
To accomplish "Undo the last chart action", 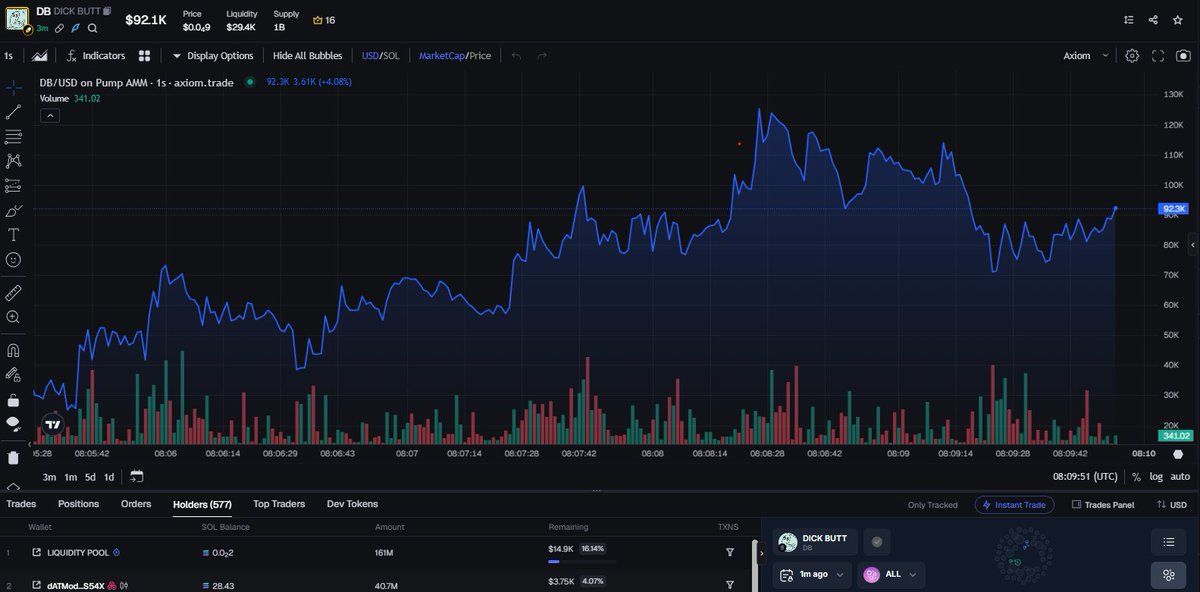I will [517, 56].
